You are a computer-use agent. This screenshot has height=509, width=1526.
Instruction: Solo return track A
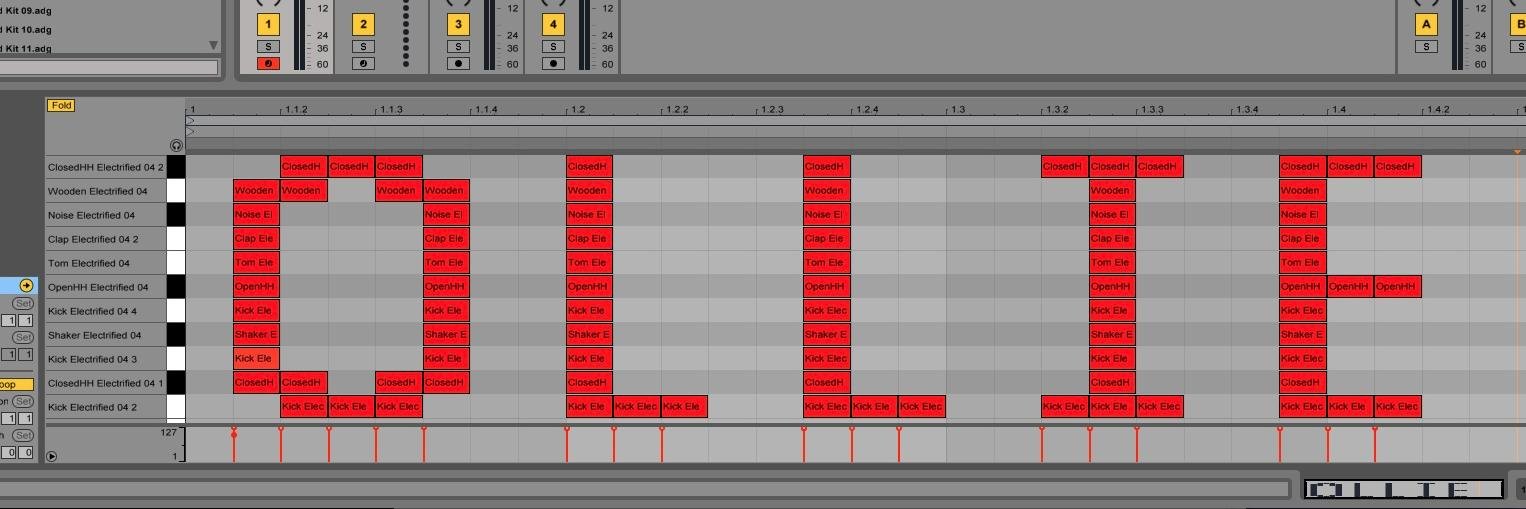pyautogui.click(x=1426, y=47)
